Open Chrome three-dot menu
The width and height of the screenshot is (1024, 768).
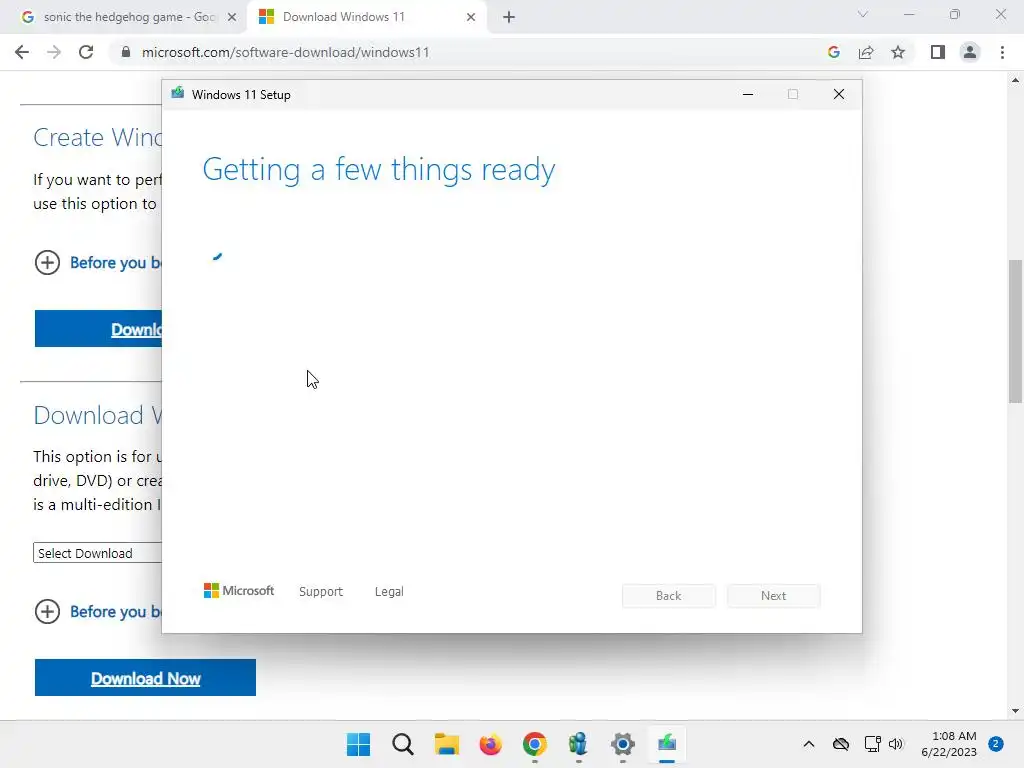1002,52
